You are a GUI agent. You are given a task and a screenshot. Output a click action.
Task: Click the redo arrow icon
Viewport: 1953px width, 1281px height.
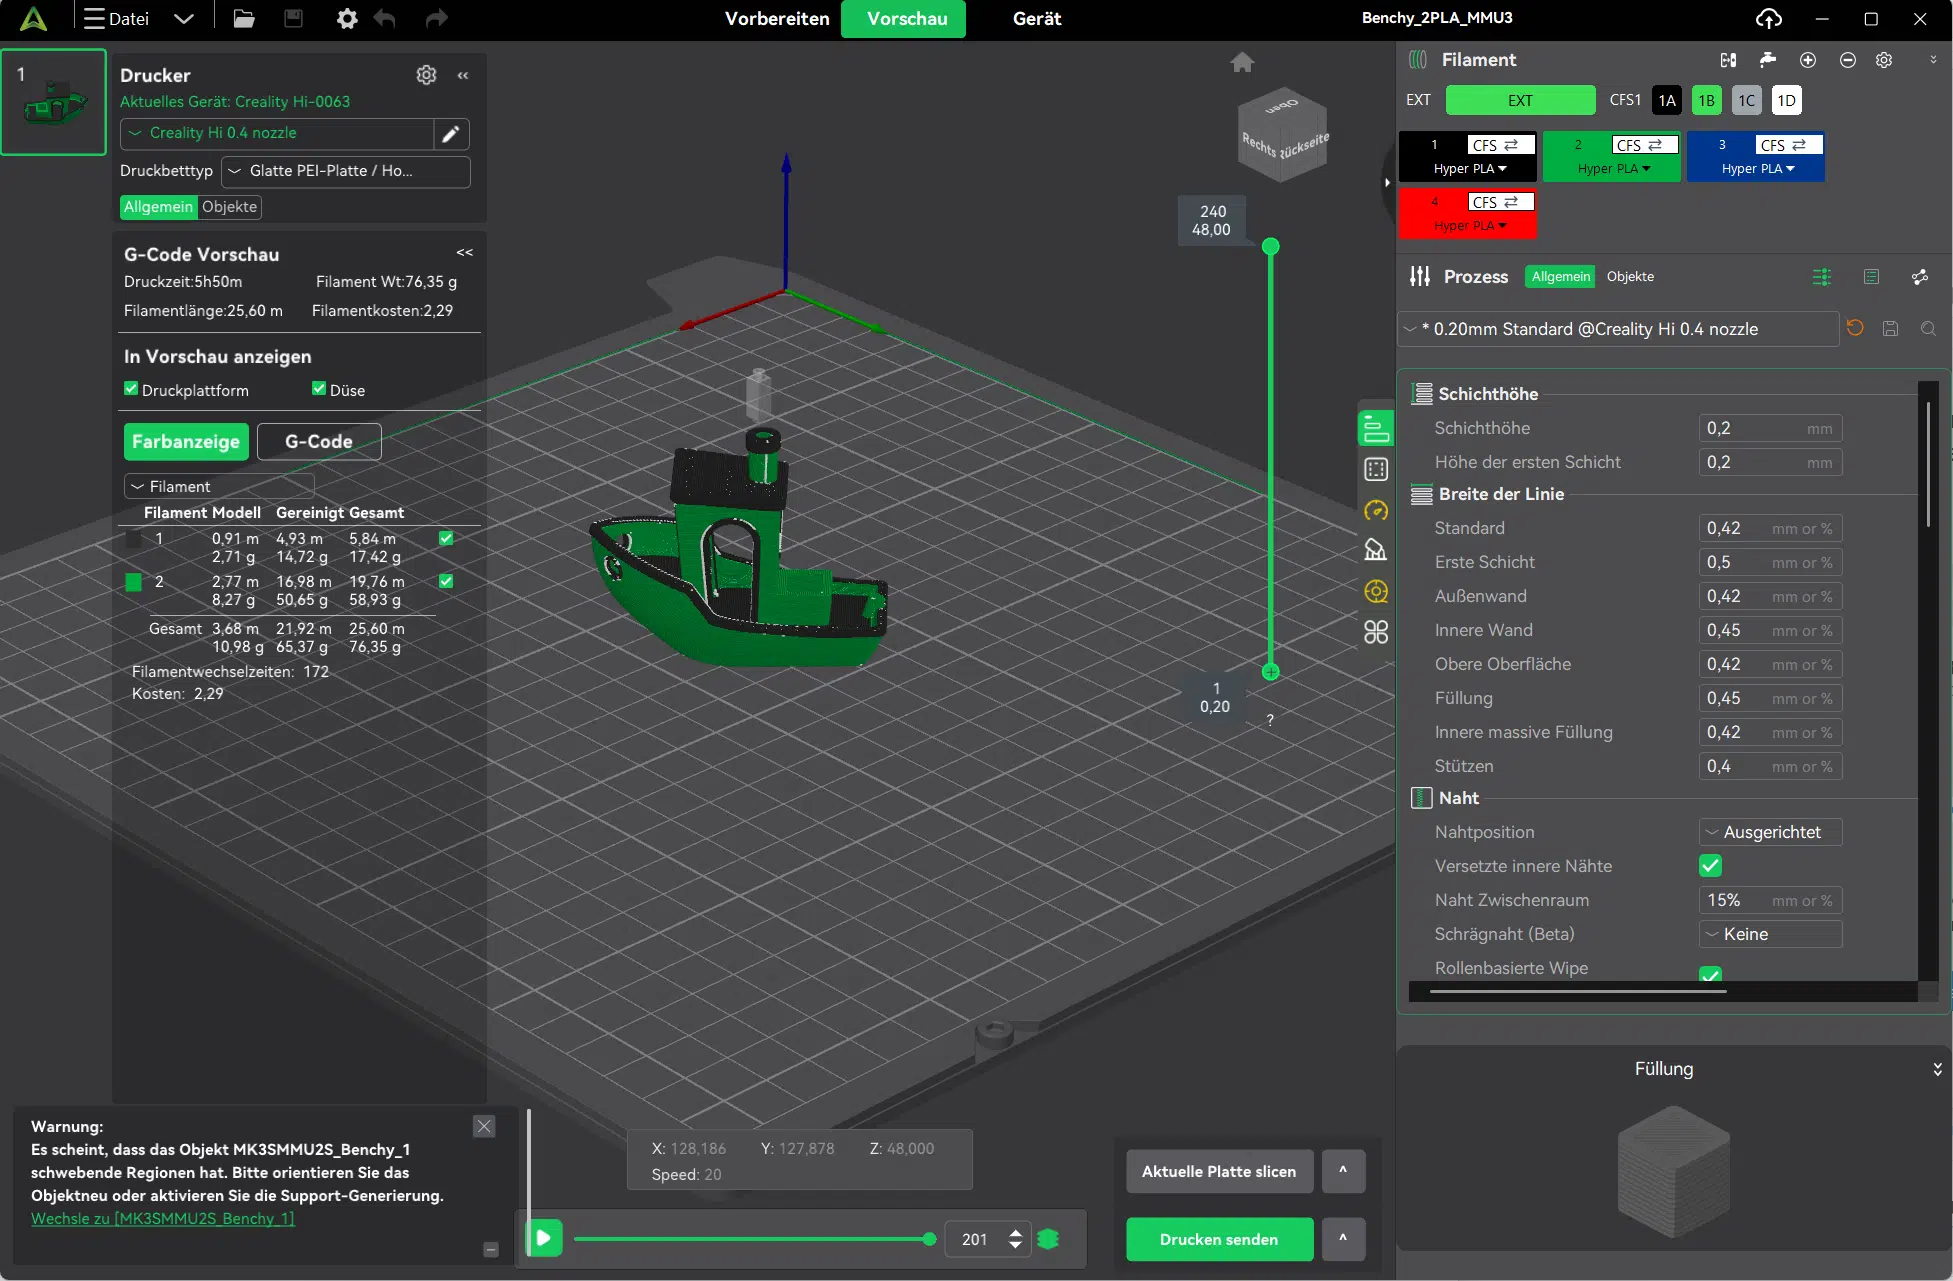(x=437, y=18)
